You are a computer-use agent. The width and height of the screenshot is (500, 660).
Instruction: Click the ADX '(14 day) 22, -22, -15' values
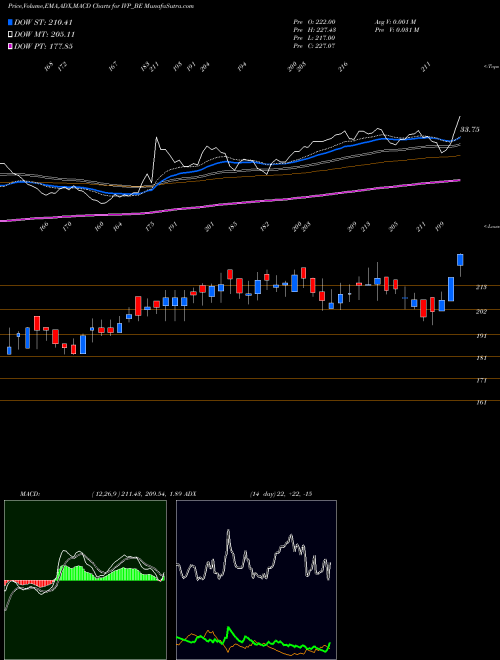[x=281, y=494]
